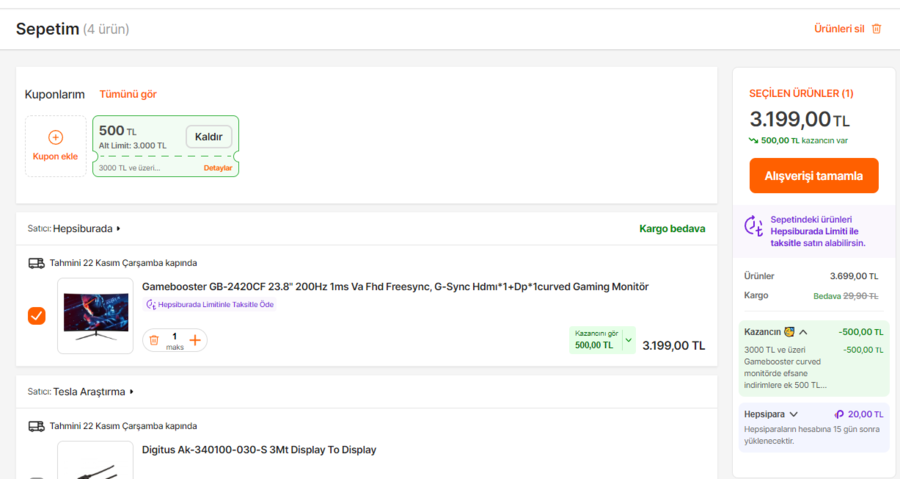Expand the Hepsipara section chevron

coord(794,414)
